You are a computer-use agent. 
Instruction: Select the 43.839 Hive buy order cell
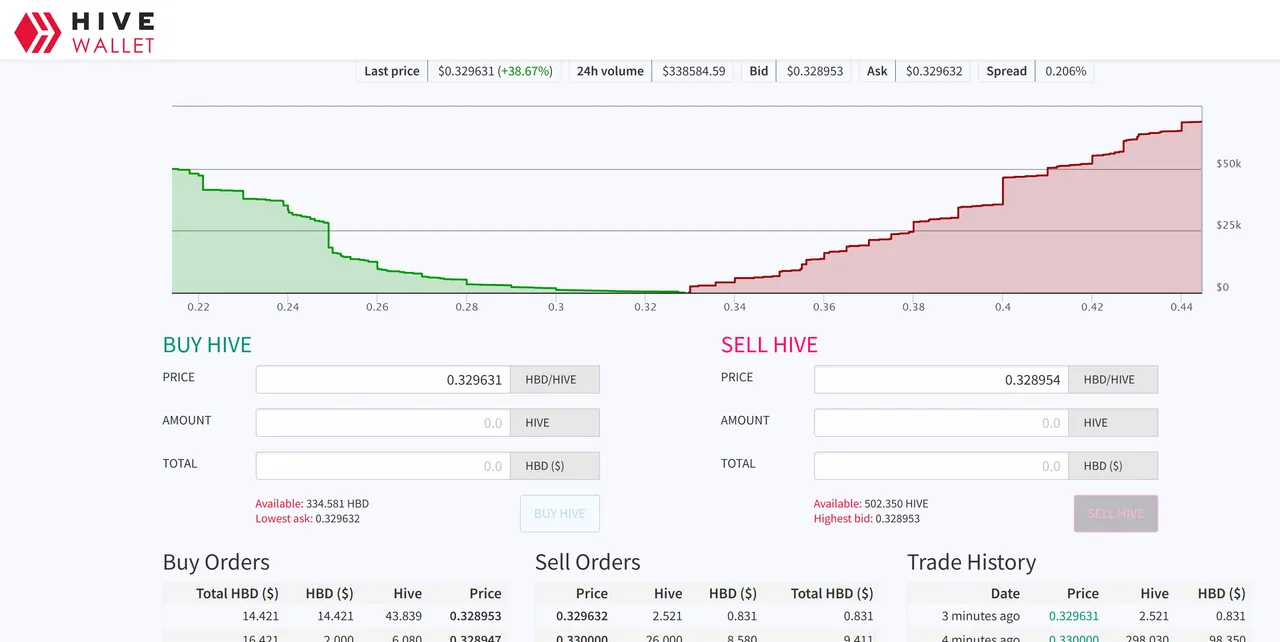(402, 616)
